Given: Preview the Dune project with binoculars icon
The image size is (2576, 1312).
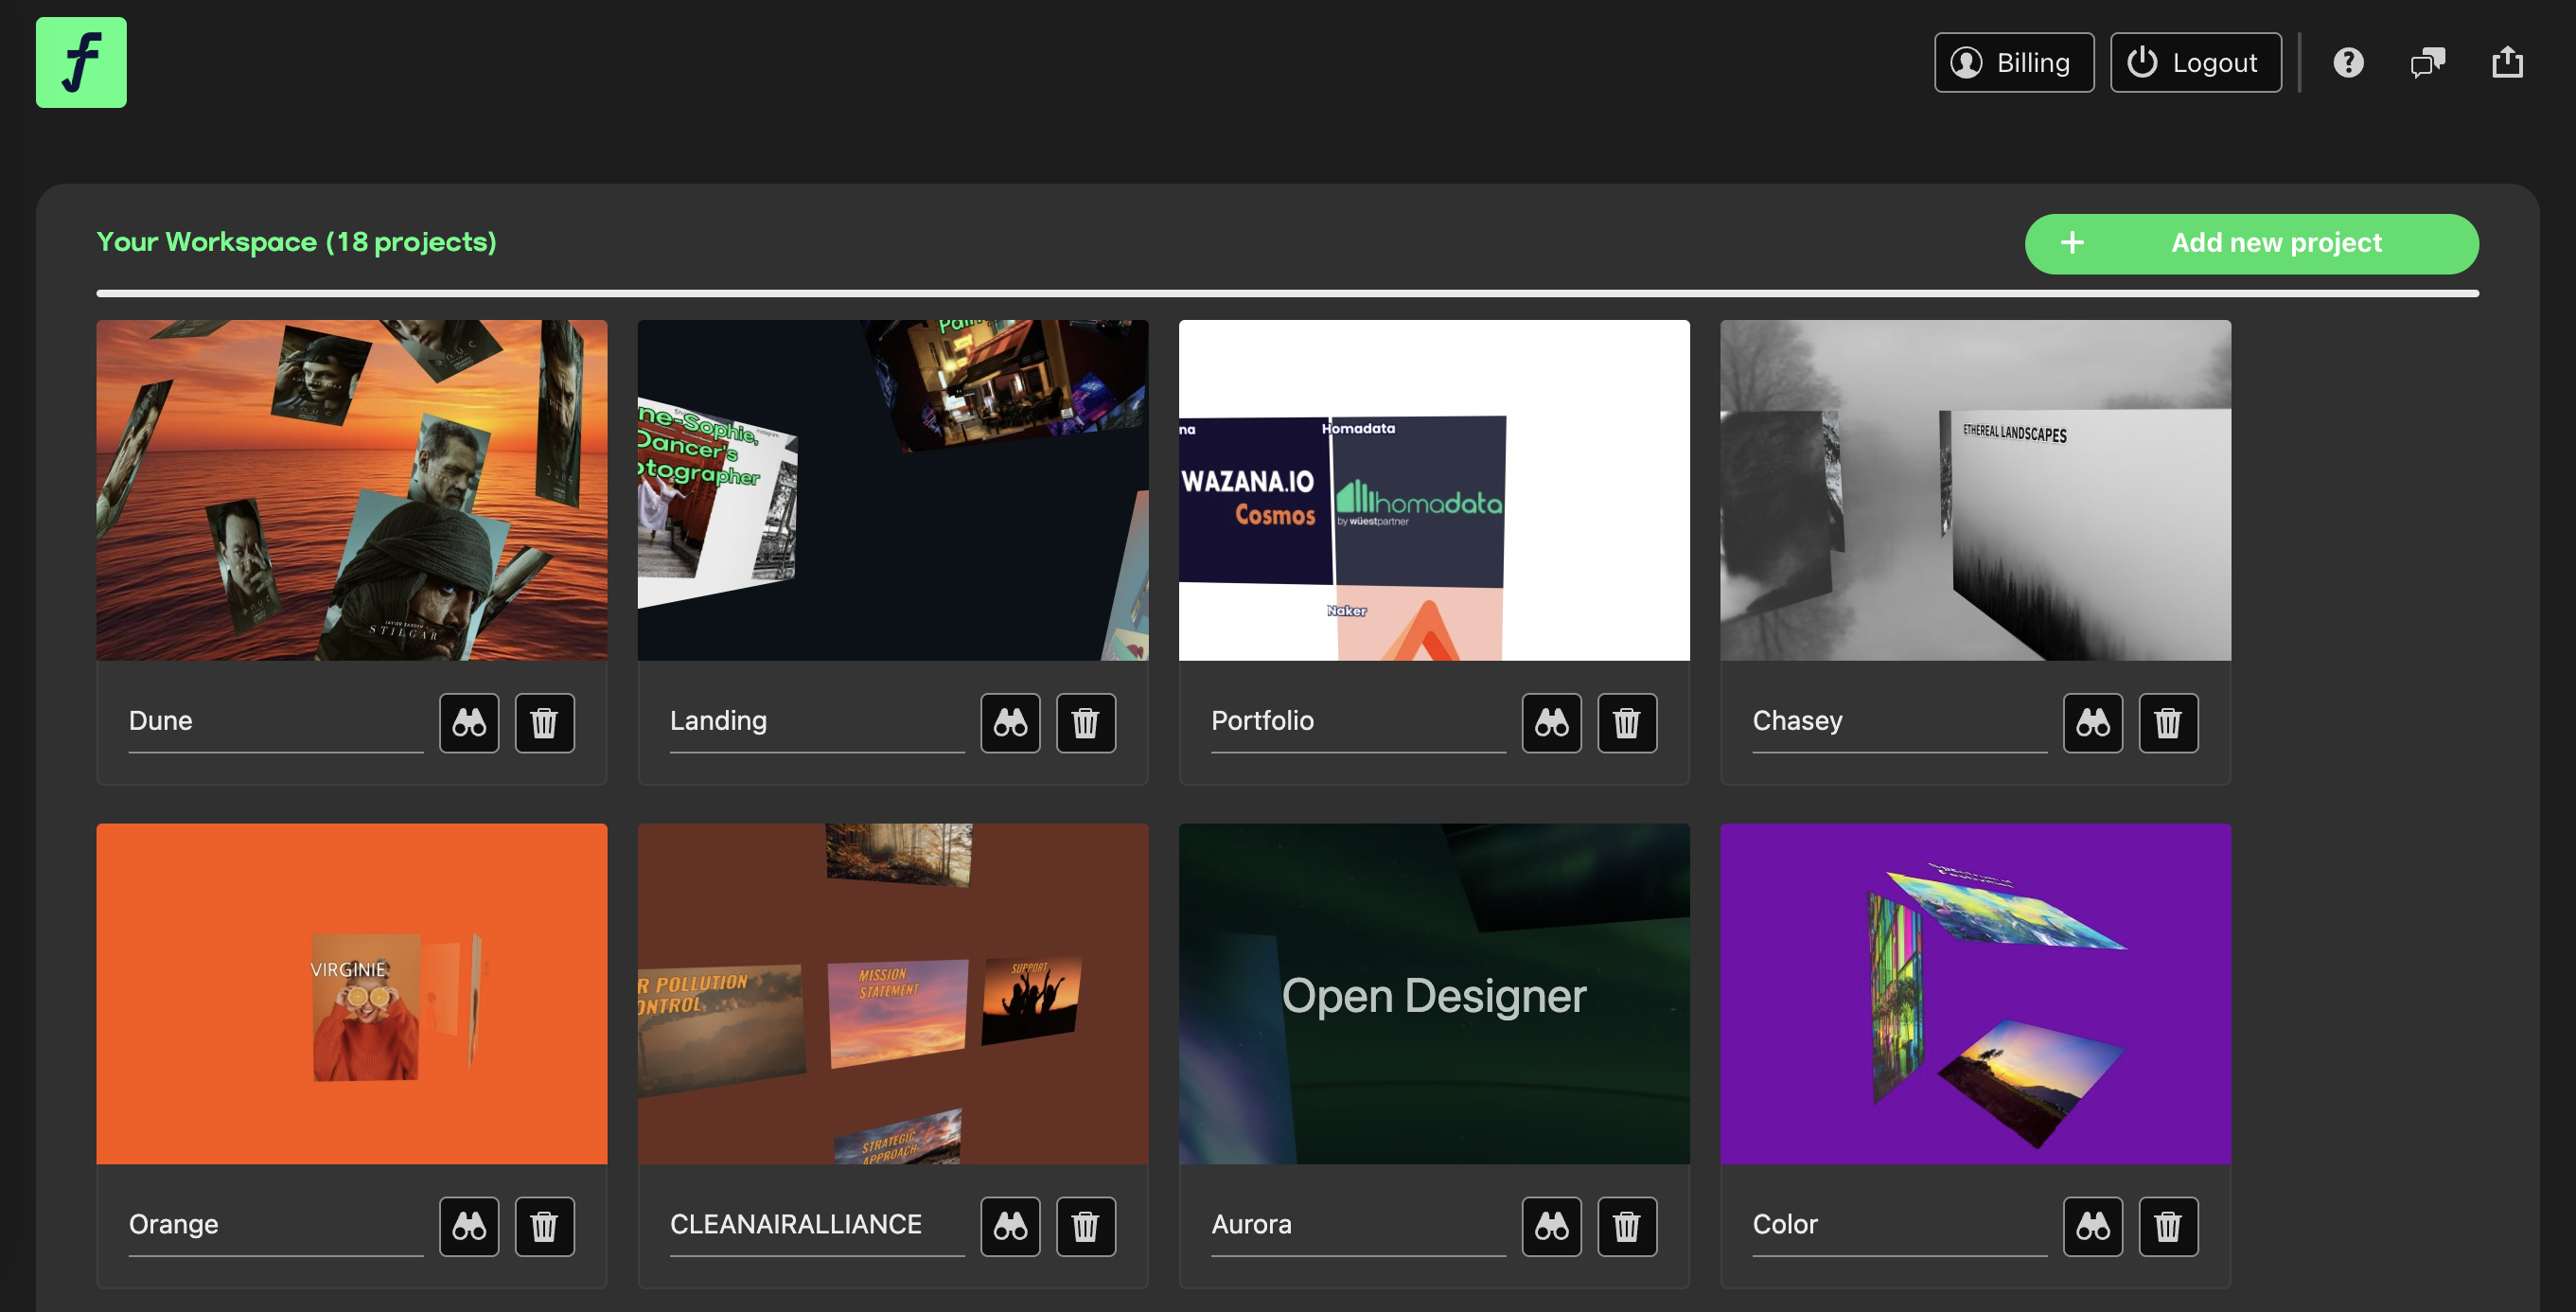Looking at the screenshot, I should click(470, 722).
